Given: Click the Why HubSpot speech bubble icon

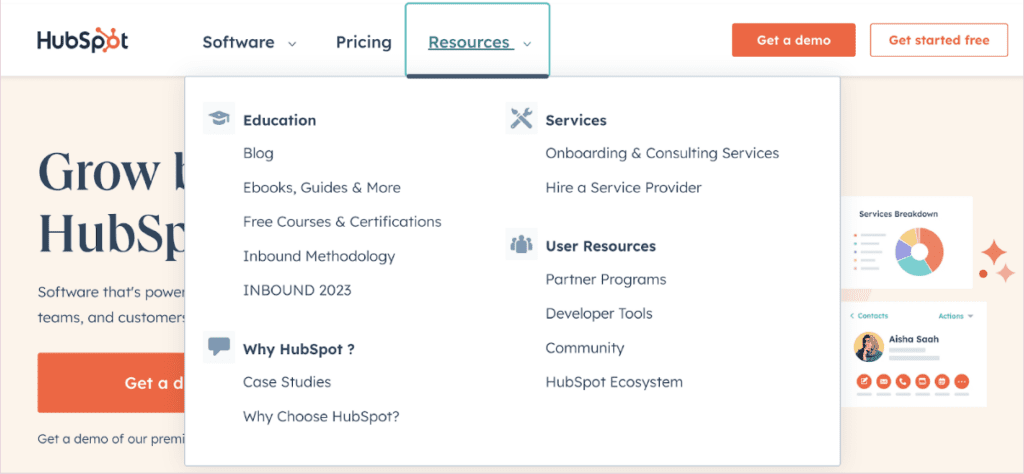Looking at the screenshot, I should 219,347.
